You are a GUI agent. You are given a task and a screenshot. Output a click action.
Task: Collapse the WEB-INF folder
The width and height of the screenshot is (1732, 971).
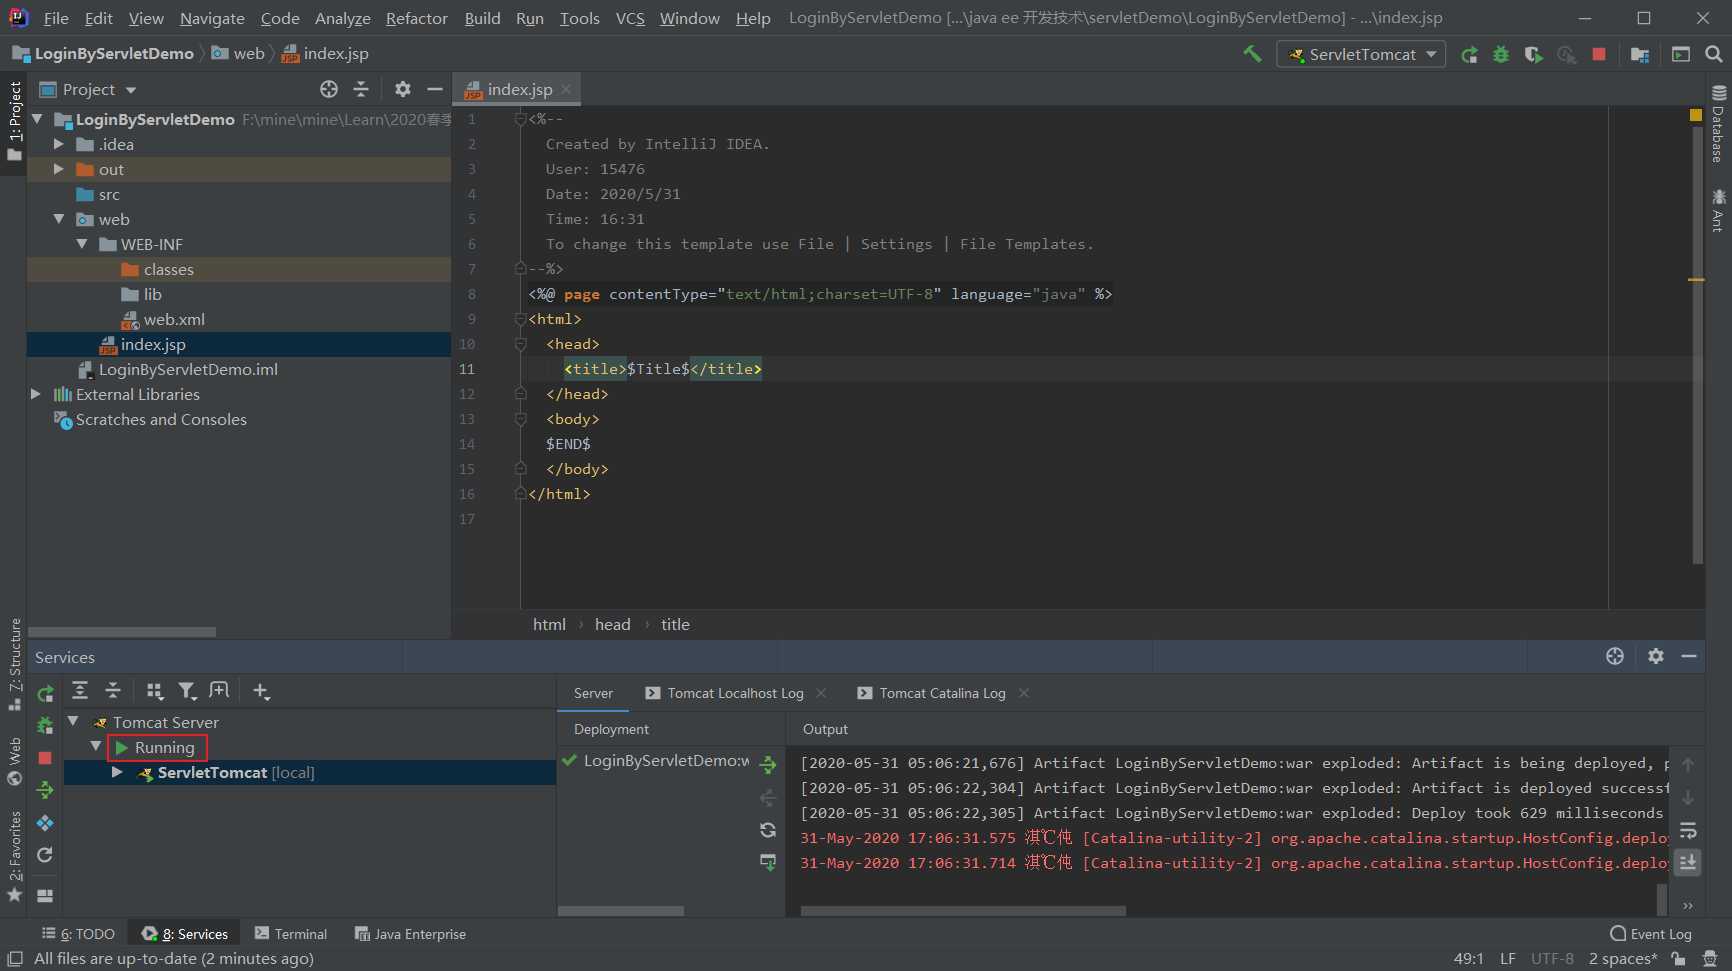coord(81,244)
